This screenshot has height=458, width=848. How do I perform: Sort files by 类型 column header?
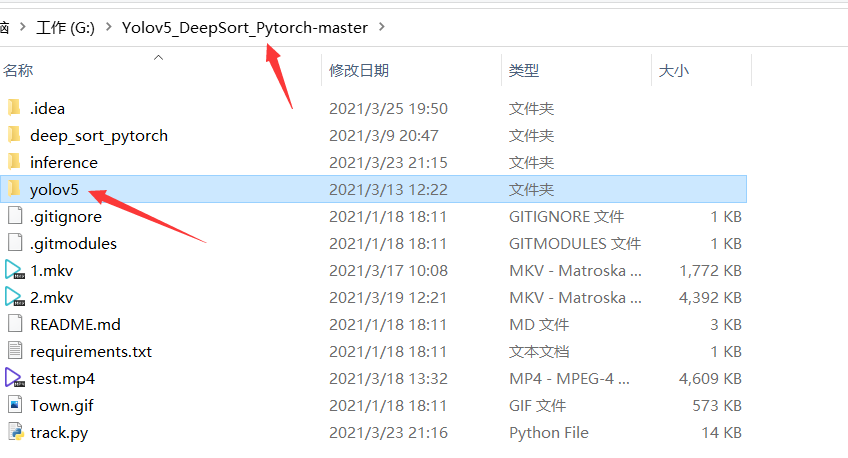coord(524,70)
